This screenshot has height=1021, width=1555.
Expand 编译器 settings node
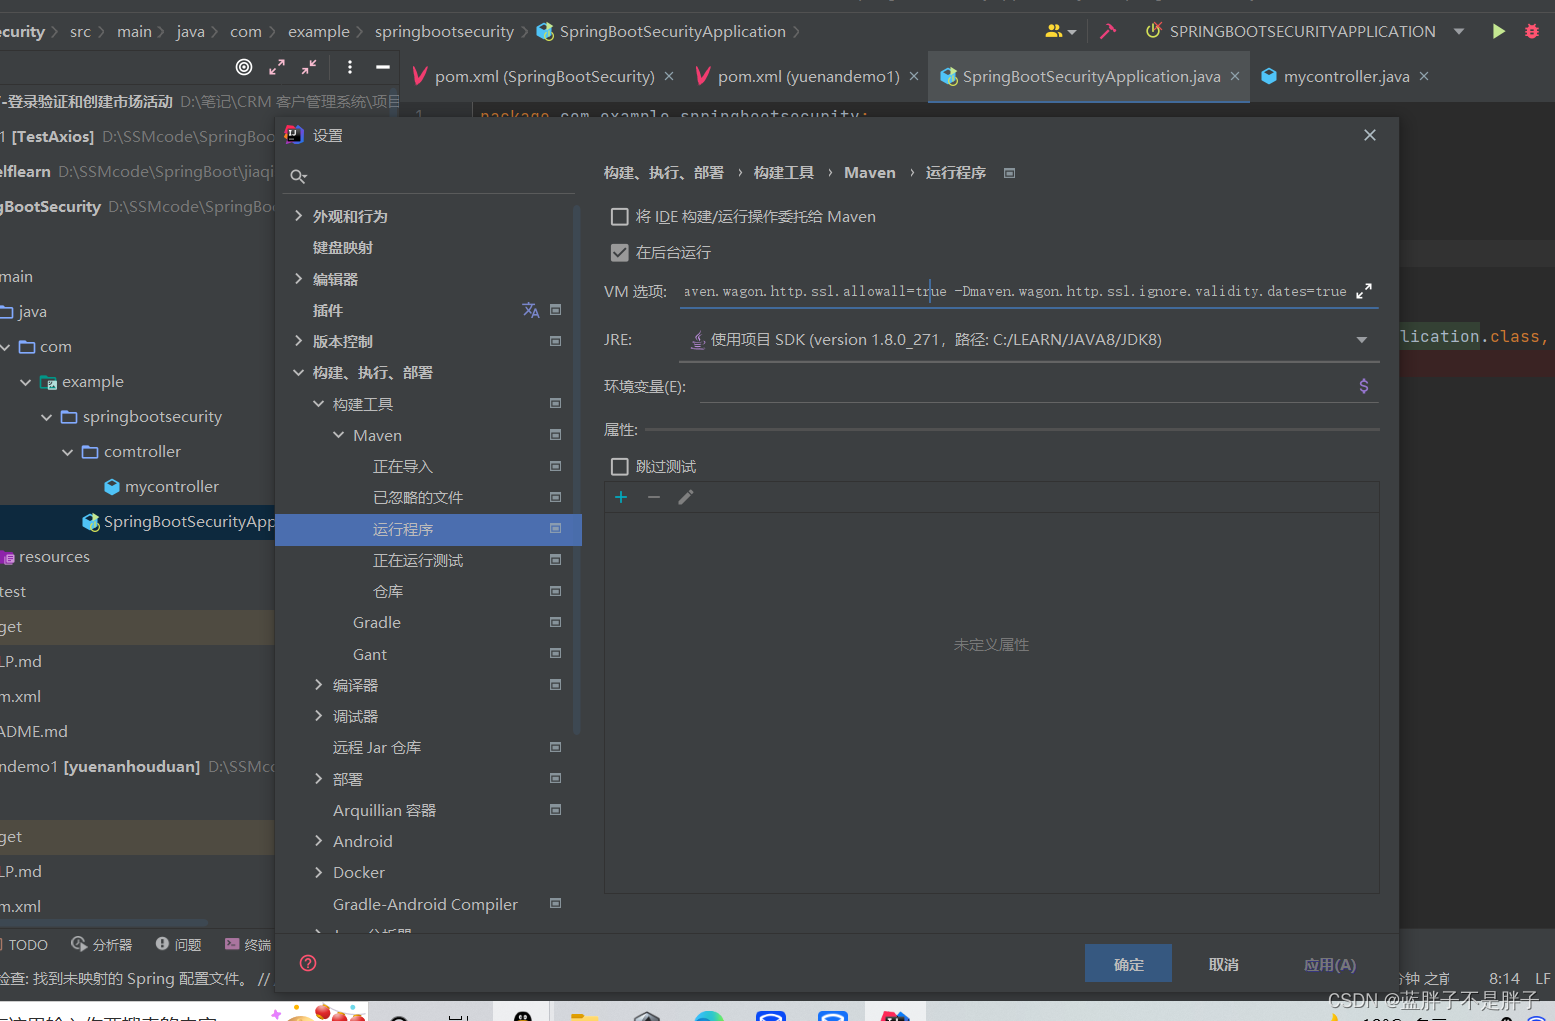click(318, 685)
